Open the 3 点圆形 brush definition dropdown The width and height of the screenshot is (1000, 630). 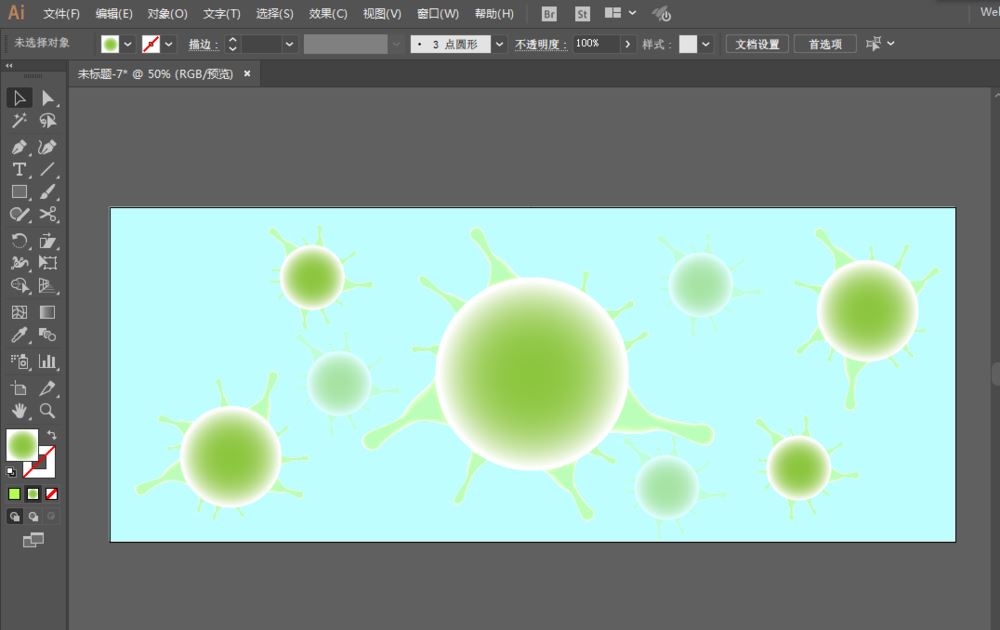[498, 43]
